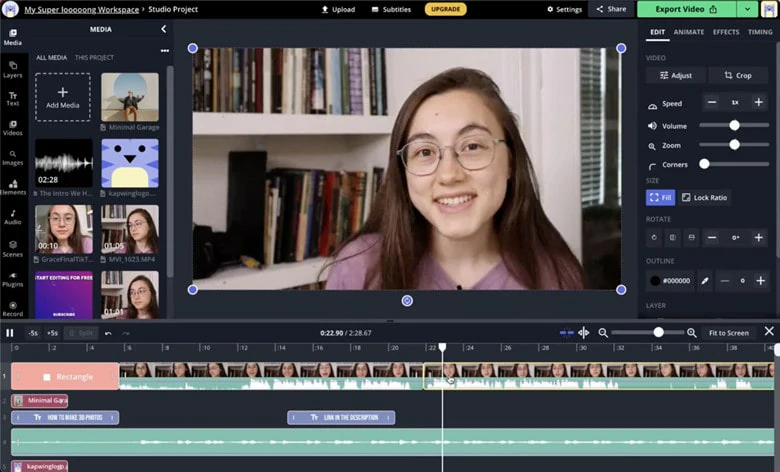Open the Videos sidebar panel

(x=12, y=128)
